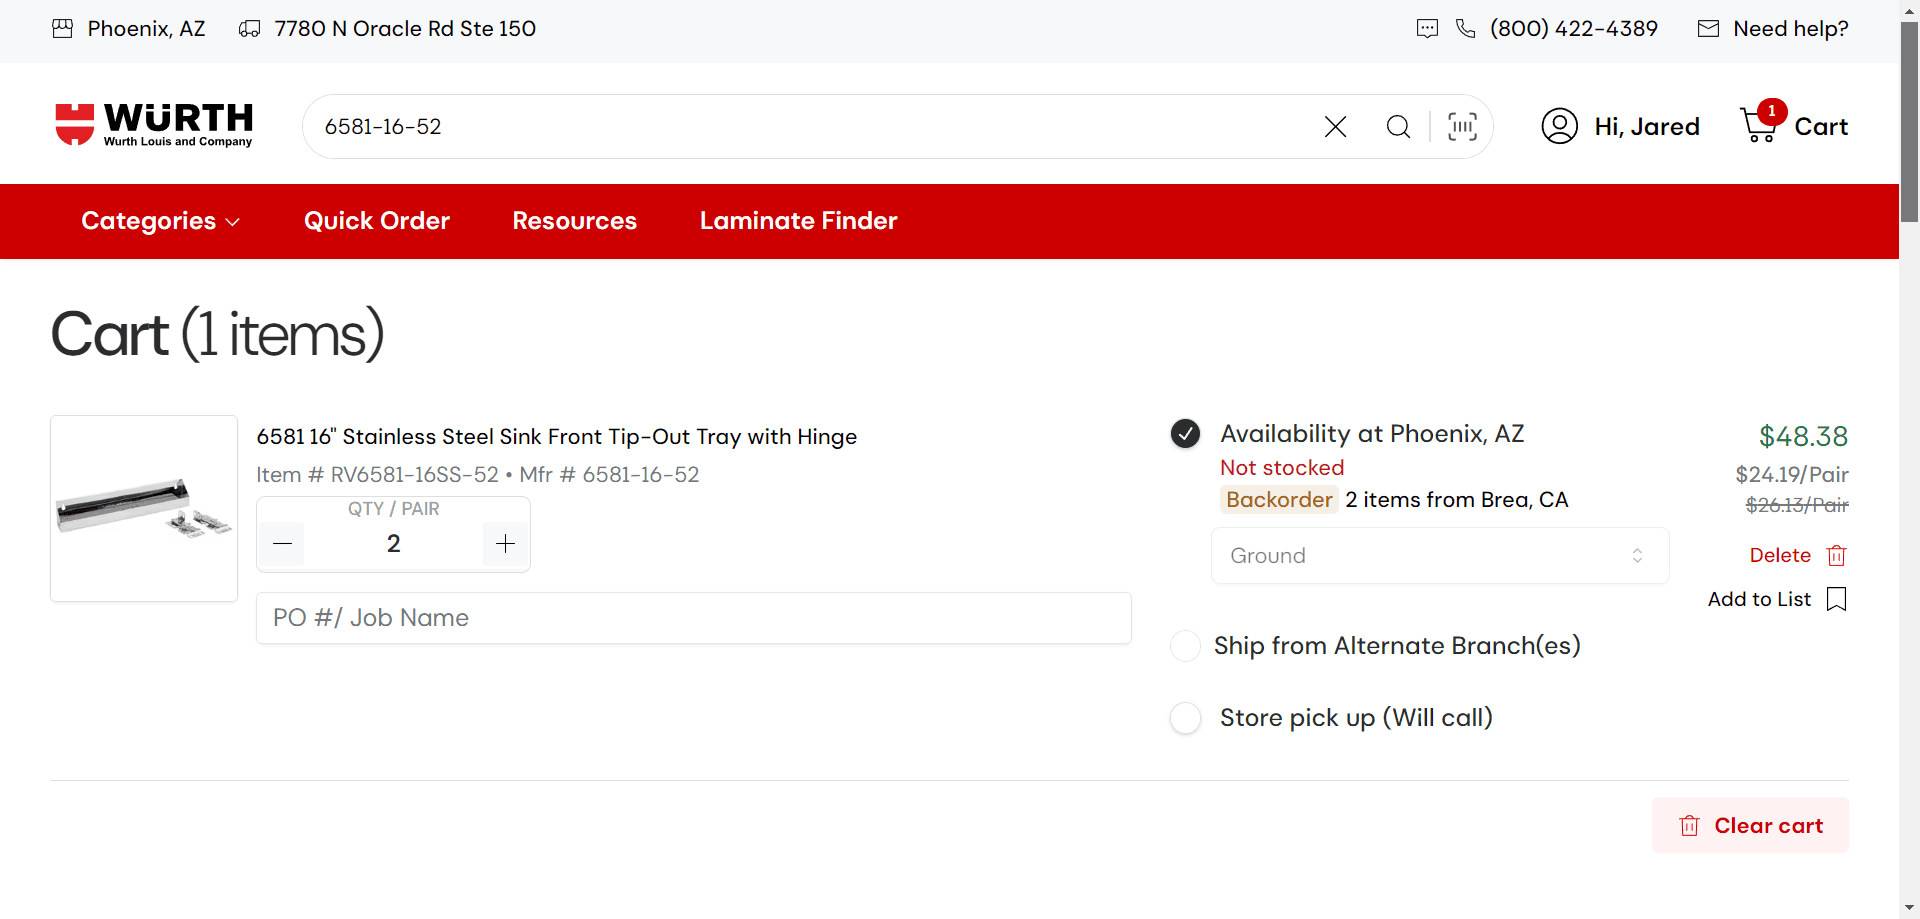1920x919 pixels.
Task: Click the store location icon near Phoenix, AZ
Action: 62,29
